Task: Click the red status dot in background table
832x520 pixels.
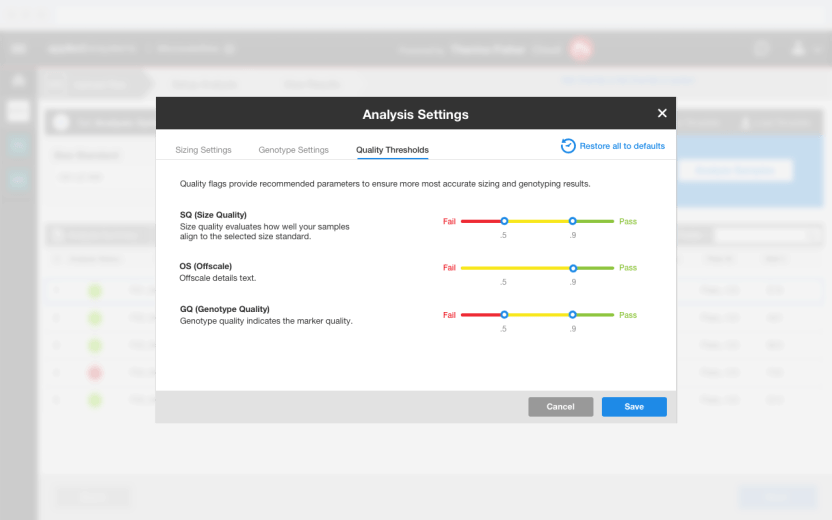Action: tap(95, 373)
